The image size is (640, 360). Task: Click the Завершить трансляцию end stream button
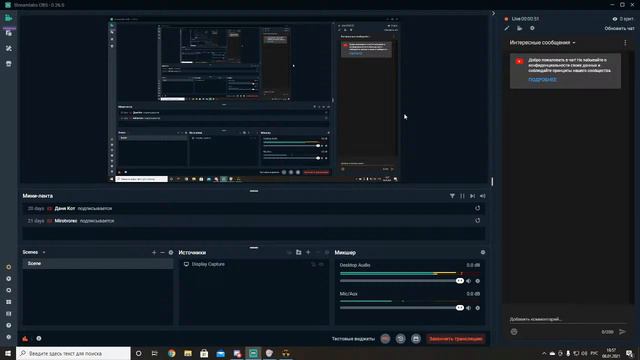tap(456, 338)
